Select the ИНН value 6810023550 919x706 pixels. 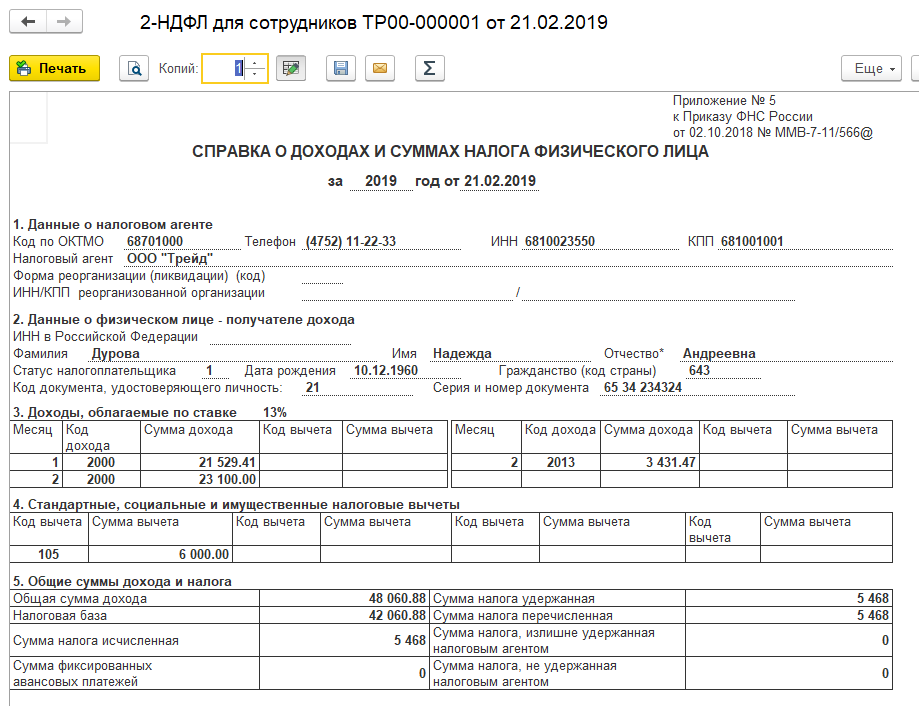(x=560, y=241)
